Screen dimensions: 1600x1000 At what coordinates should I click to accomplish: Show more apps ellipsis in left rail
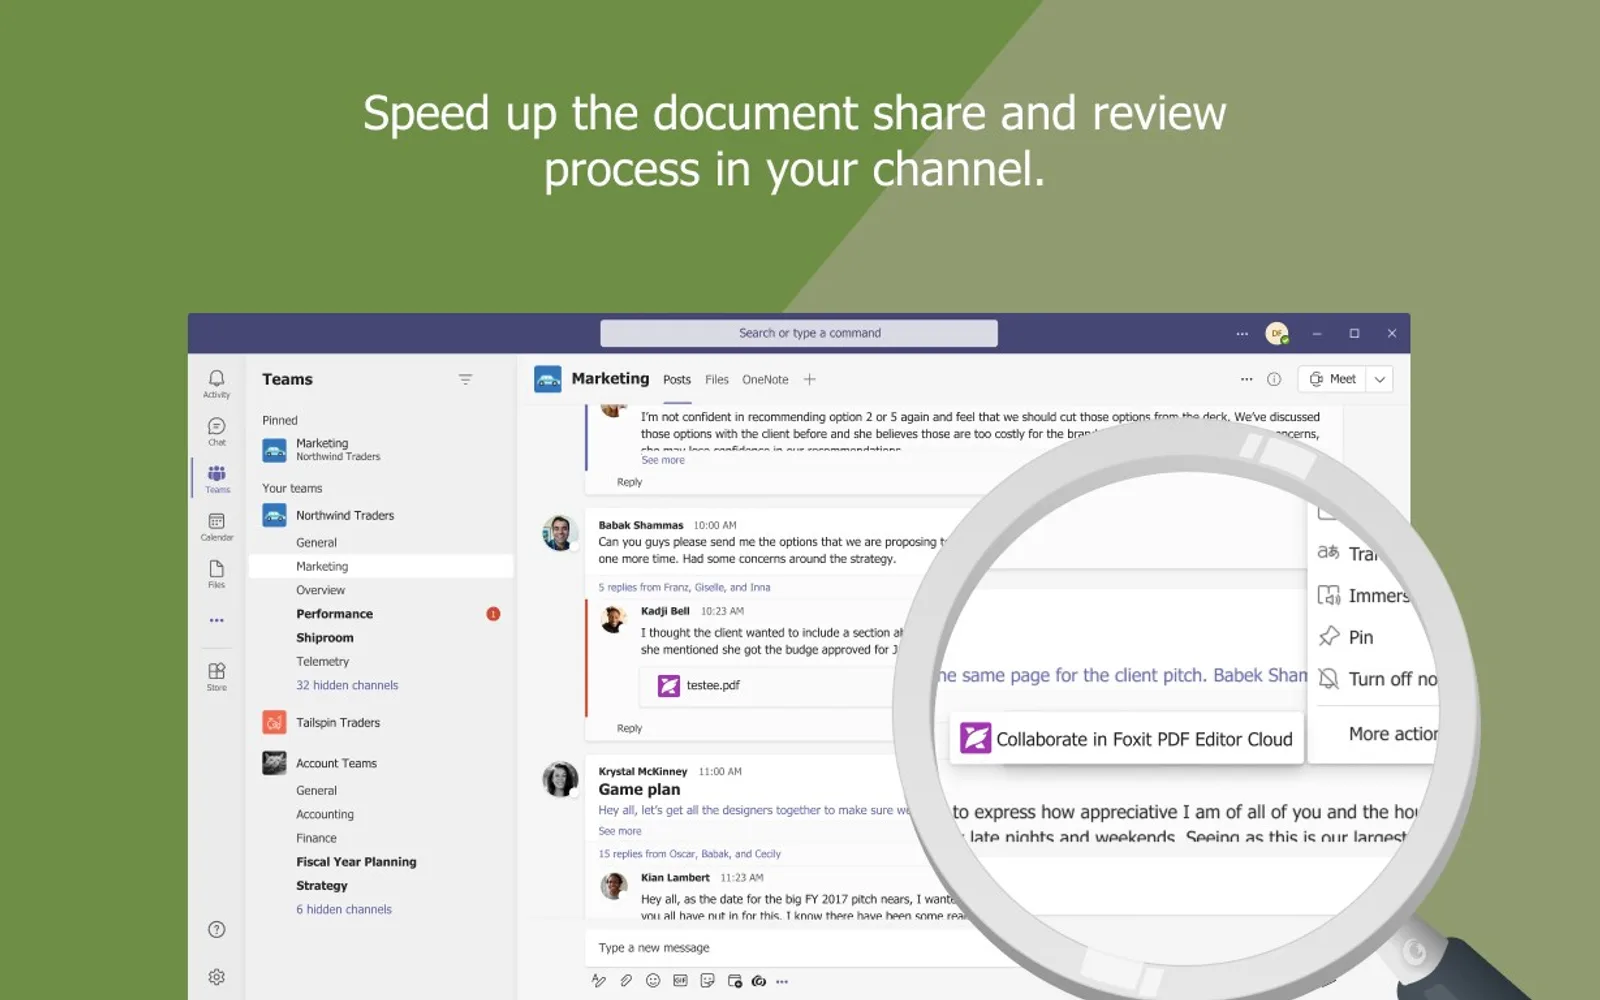[x=216, y=621]
